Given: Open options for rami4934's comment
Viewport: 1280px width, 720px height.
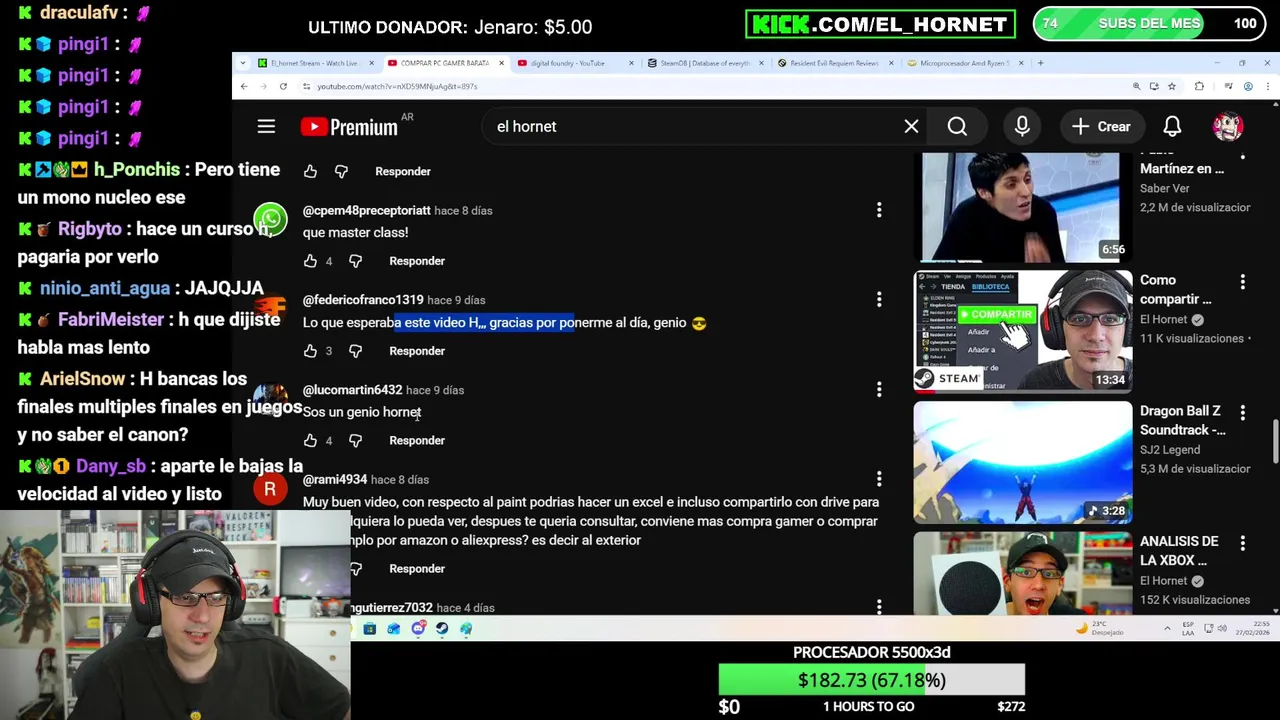Looking at the screenshot, I should (x=879, y=479).
